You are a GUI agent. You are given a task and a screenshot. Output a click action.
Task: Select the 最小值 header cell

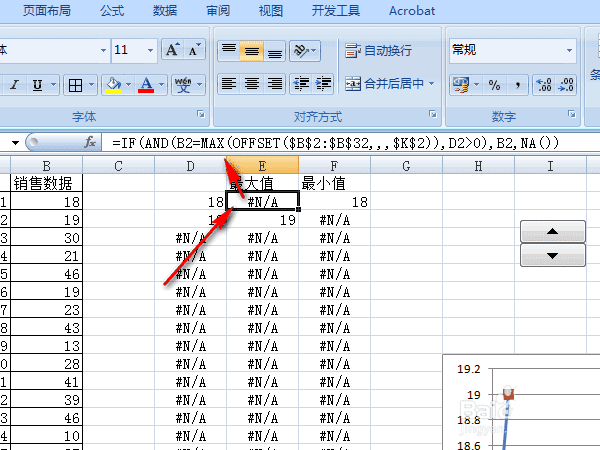pyautogui.click(x=334, y=183)
